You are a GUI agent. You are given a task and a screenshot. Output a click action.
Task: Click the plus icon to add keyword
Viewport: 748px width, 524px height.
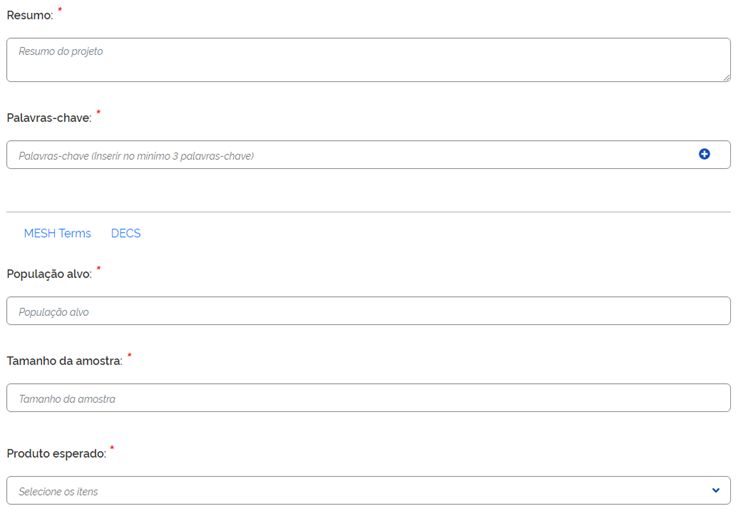pos(704,154)
